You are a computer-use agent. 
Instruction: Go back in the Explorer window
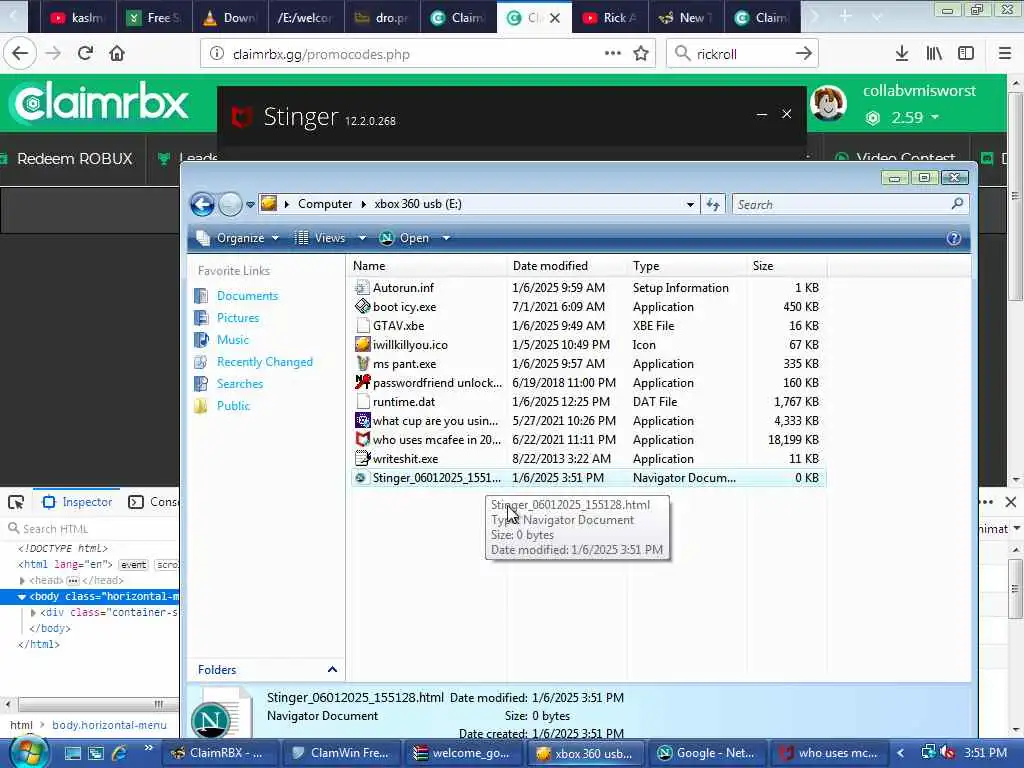coord(202,204)
